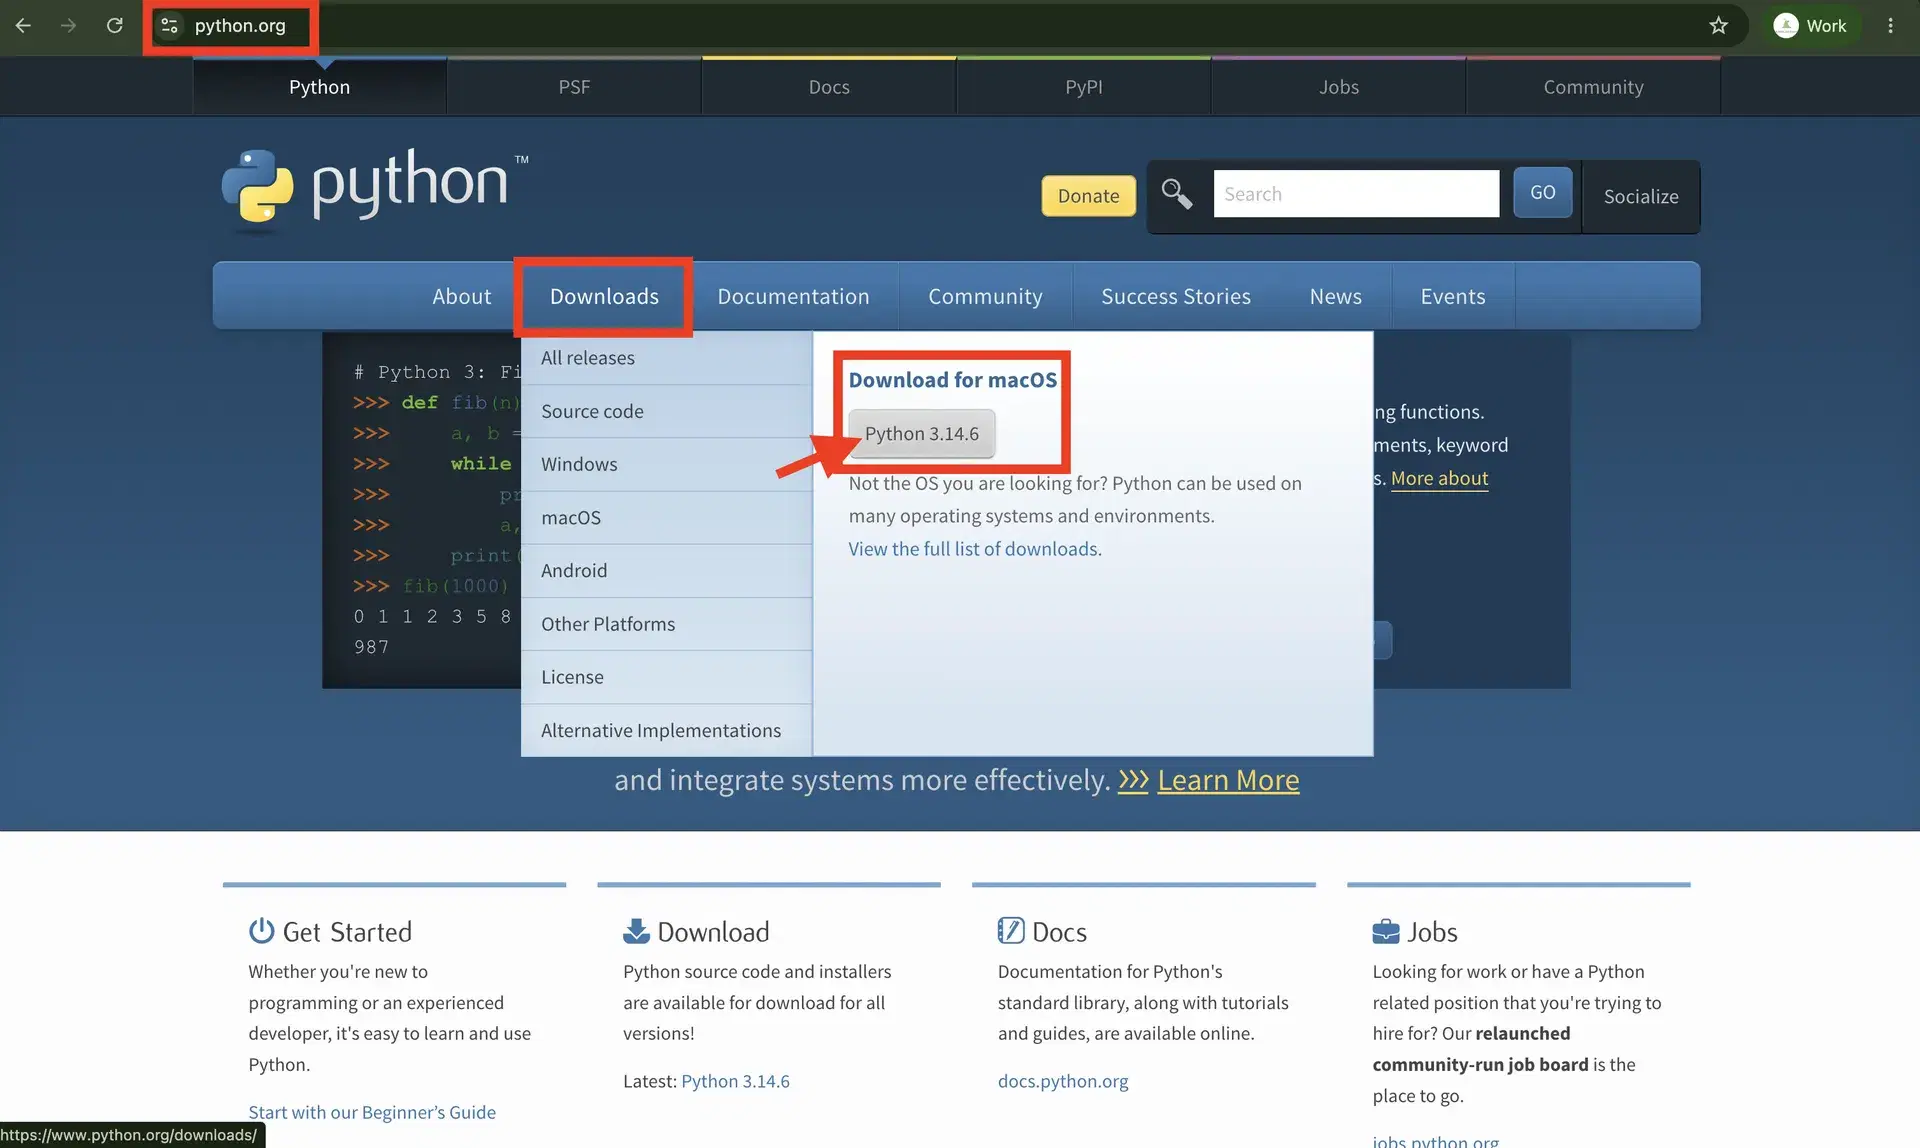The height and width of the screenshot is (1148, 1920).
Task: Open the Downloads navigation menu
Action: click(604, 296)
